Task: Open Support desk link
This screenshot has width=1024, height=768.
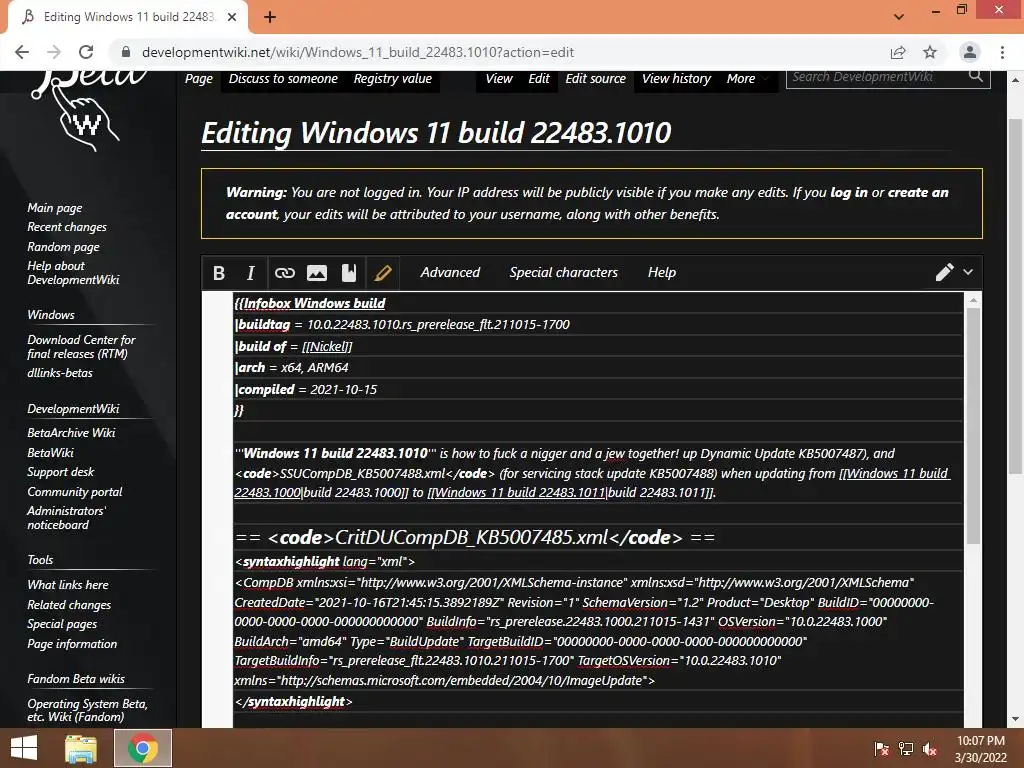Action: [61, 472]
